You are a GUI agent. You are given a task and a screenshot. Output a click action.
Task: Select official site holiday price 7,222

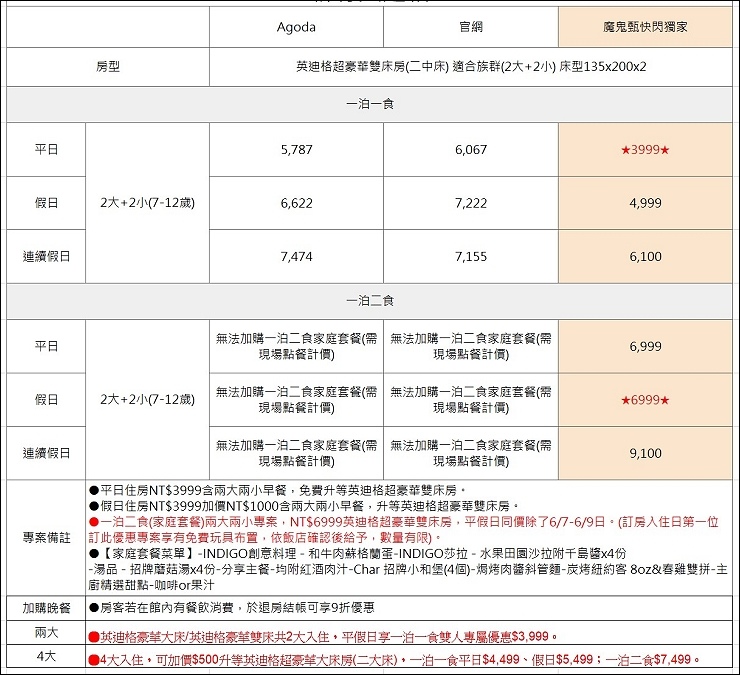471,203
